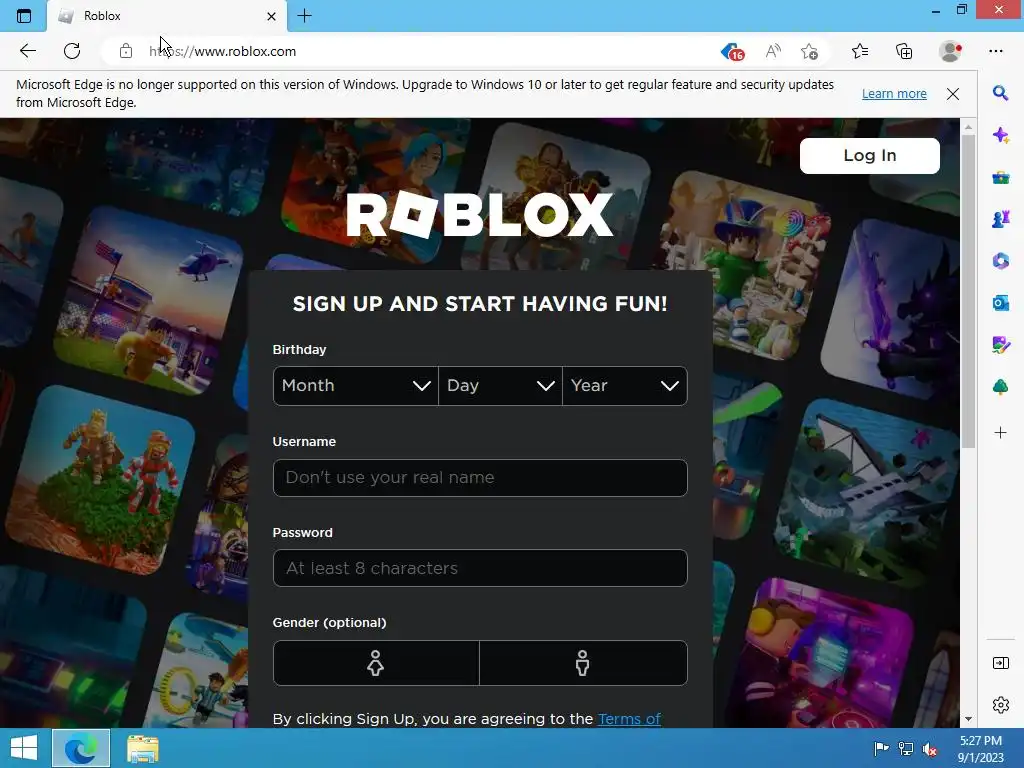Open sidebar settings gear

coord(1000,705)
